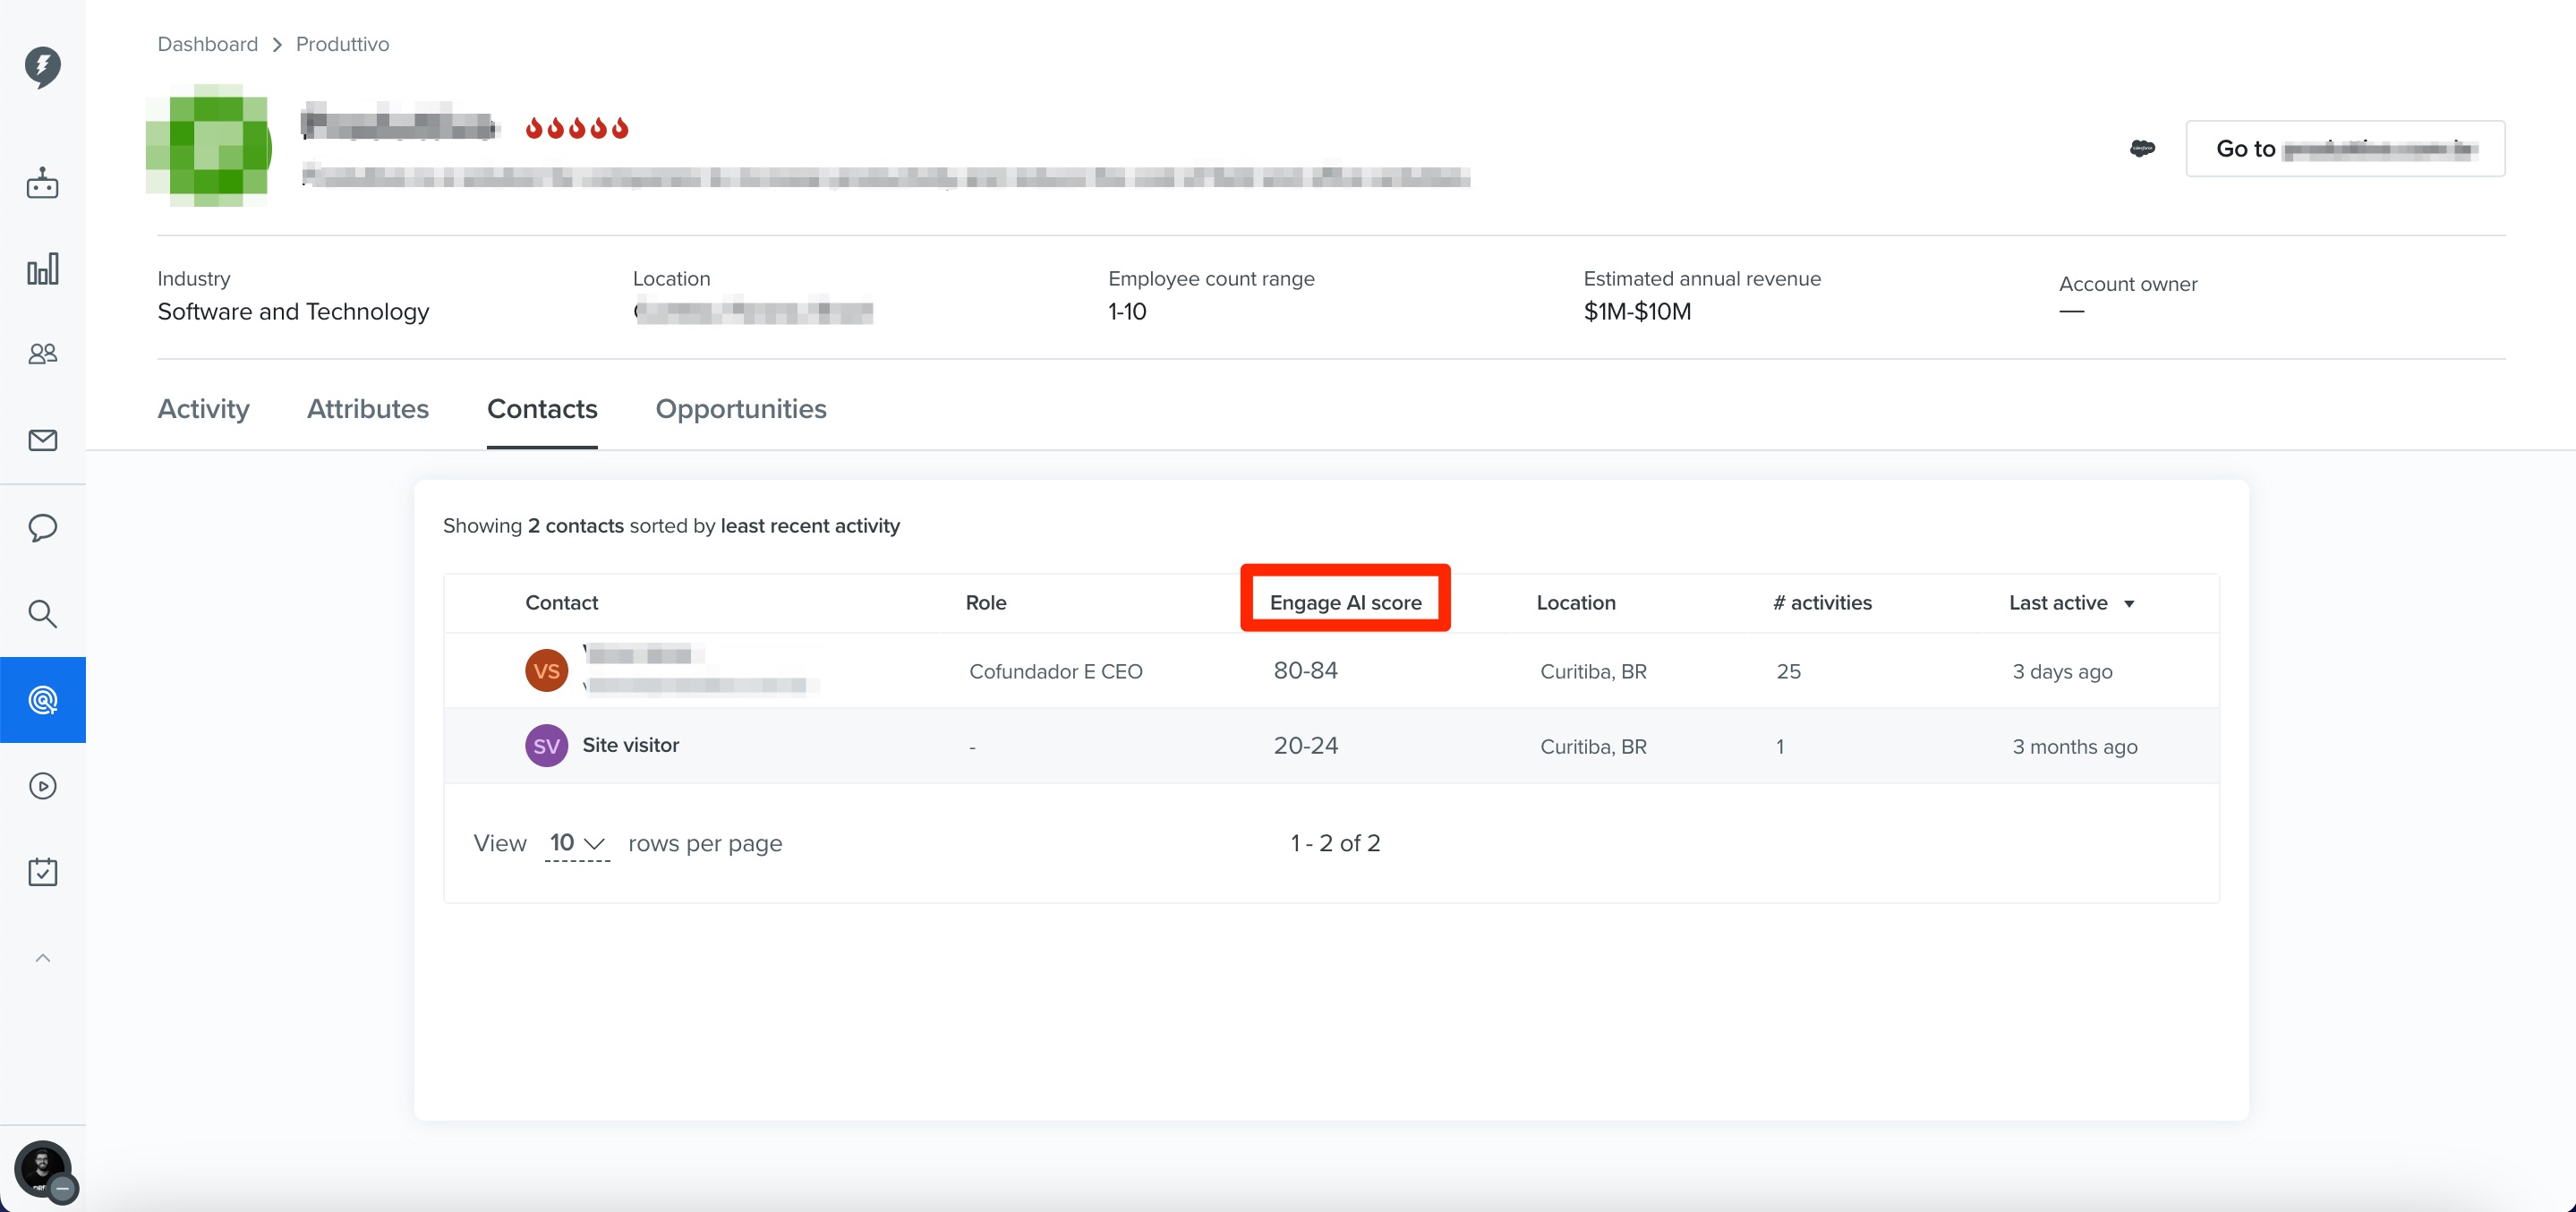
Task: Click the Cofundador E CEO role cell
Action: [1055, 672]
